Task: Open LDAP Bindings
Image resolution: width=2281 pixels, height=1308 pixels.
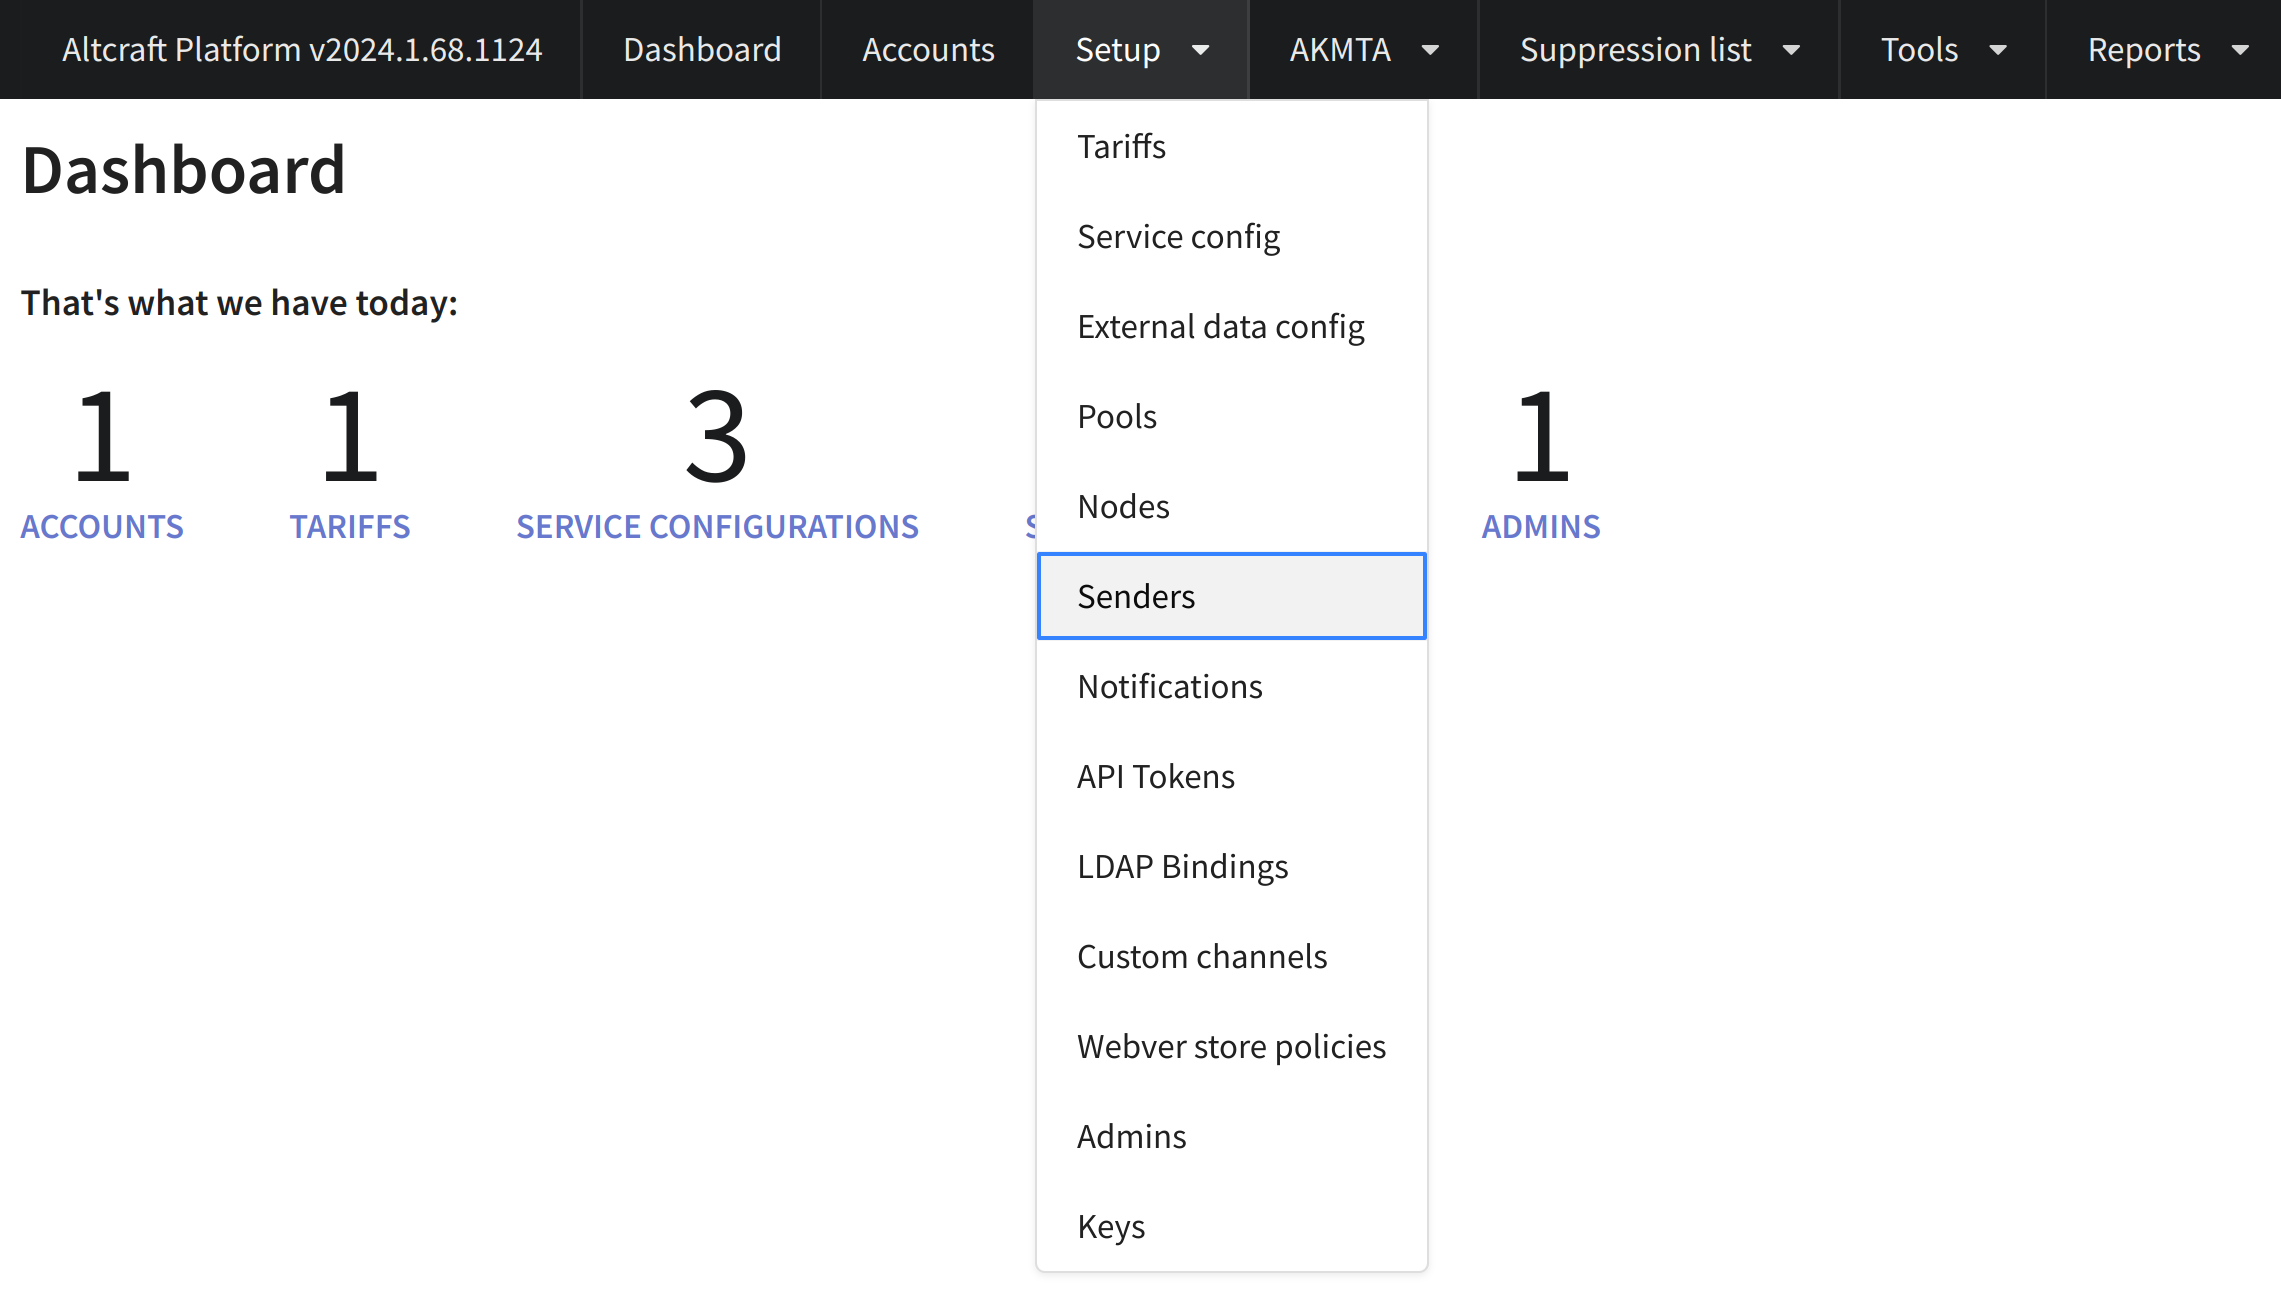Action: 1231,866
